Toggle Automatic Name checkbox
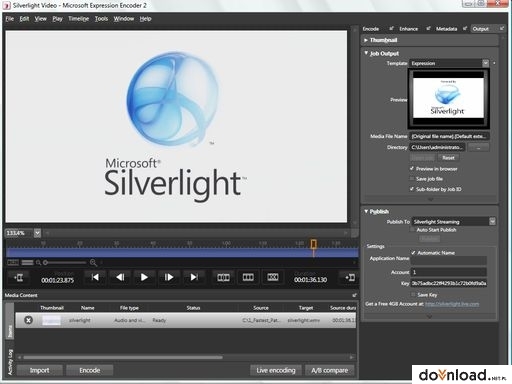This screenshot has height=384, width=512. pyautogui.click(x=413, y=253)
